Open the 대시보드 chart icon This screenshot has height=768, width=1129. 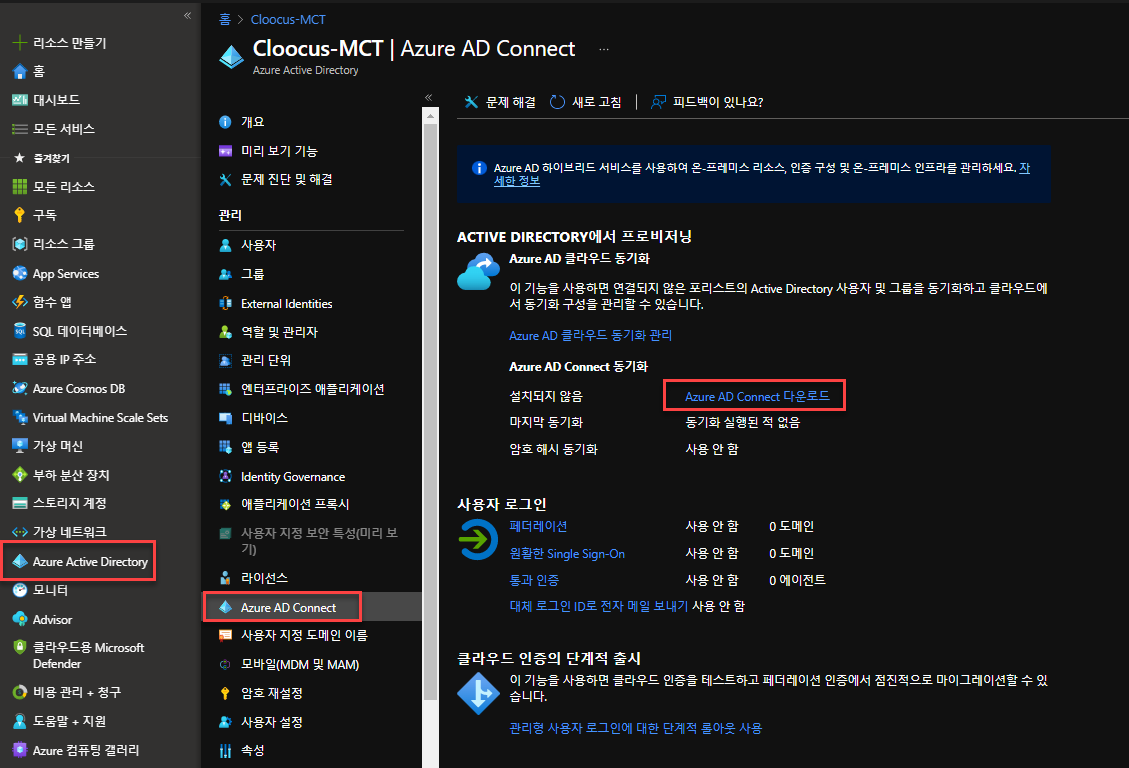[19, 100]
